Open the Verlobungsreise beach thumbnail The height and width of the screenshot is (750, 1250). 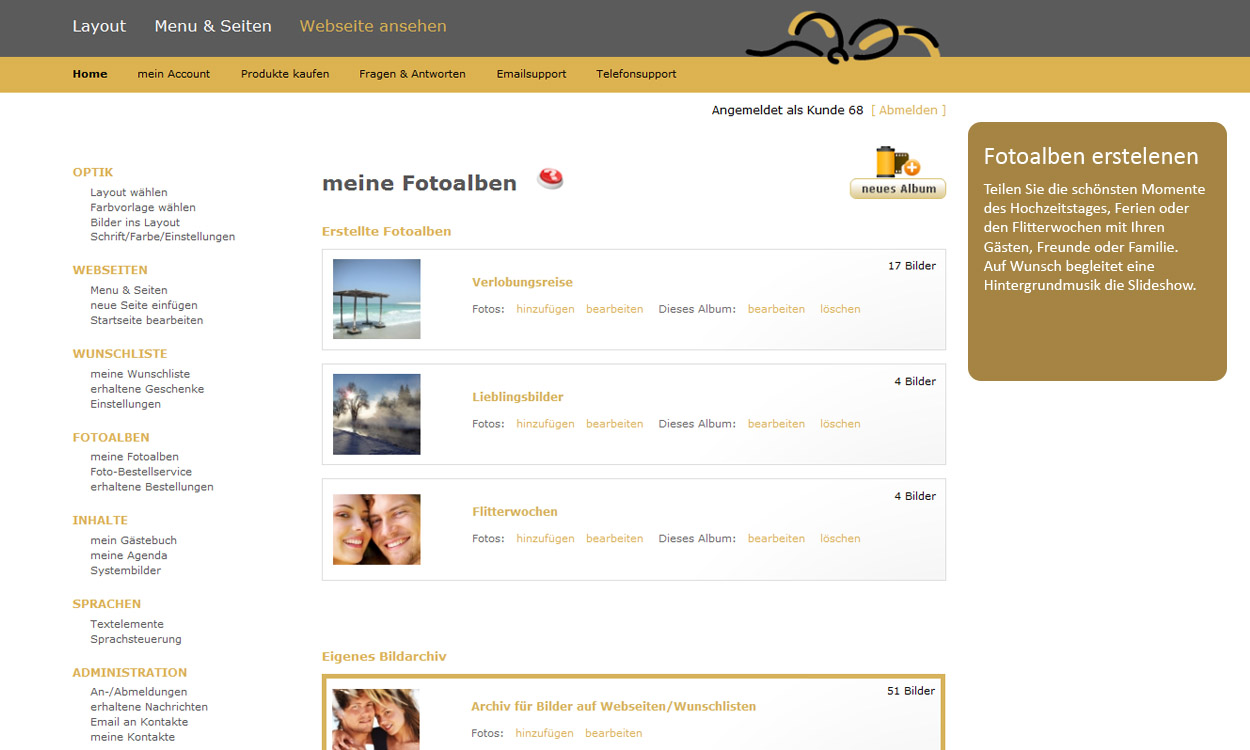click(376, 299)
